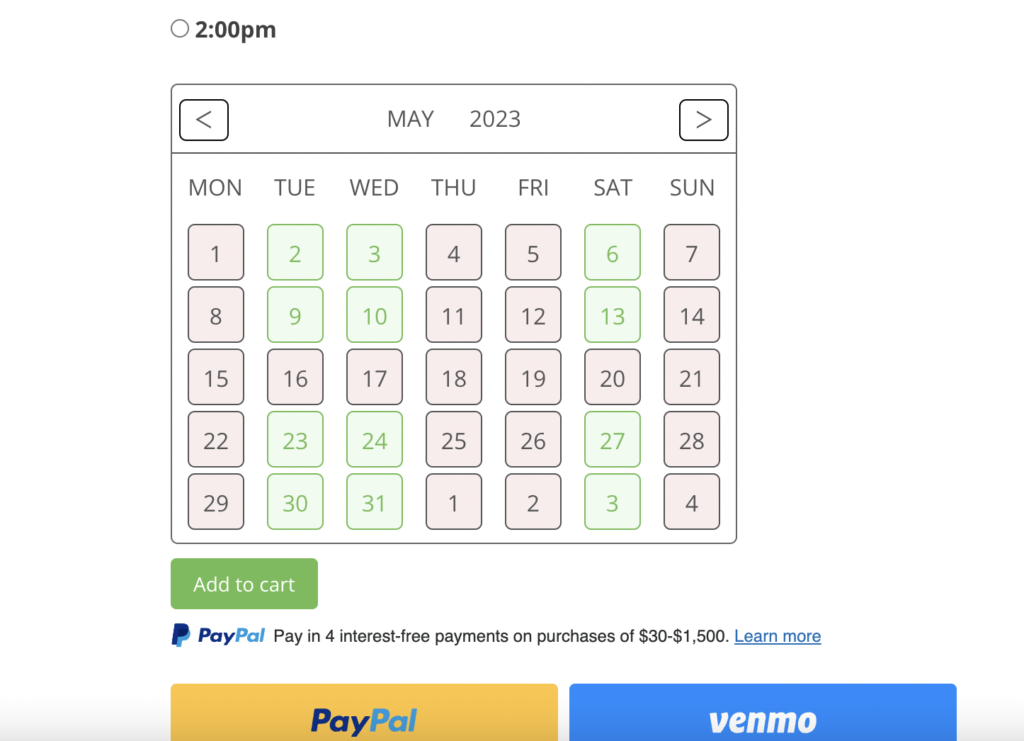Choose Saturday May 6 date

612,253
